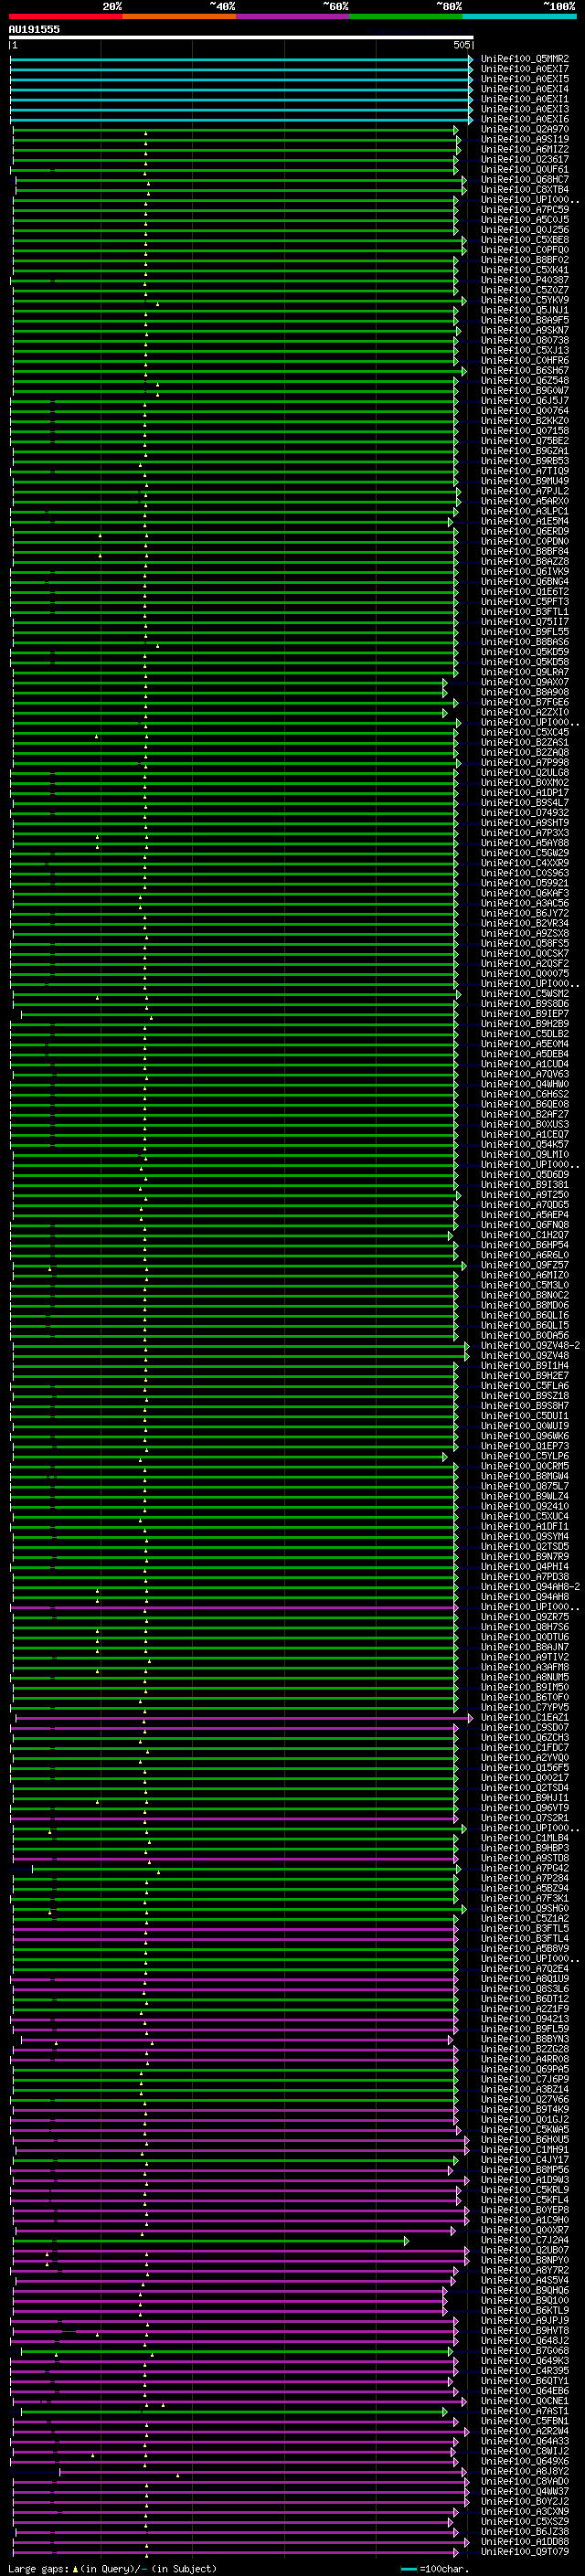
Task: Click the green alignment bar for UniRef100_B7G068
Action: pyautogui.click(x=236, y=2351)
